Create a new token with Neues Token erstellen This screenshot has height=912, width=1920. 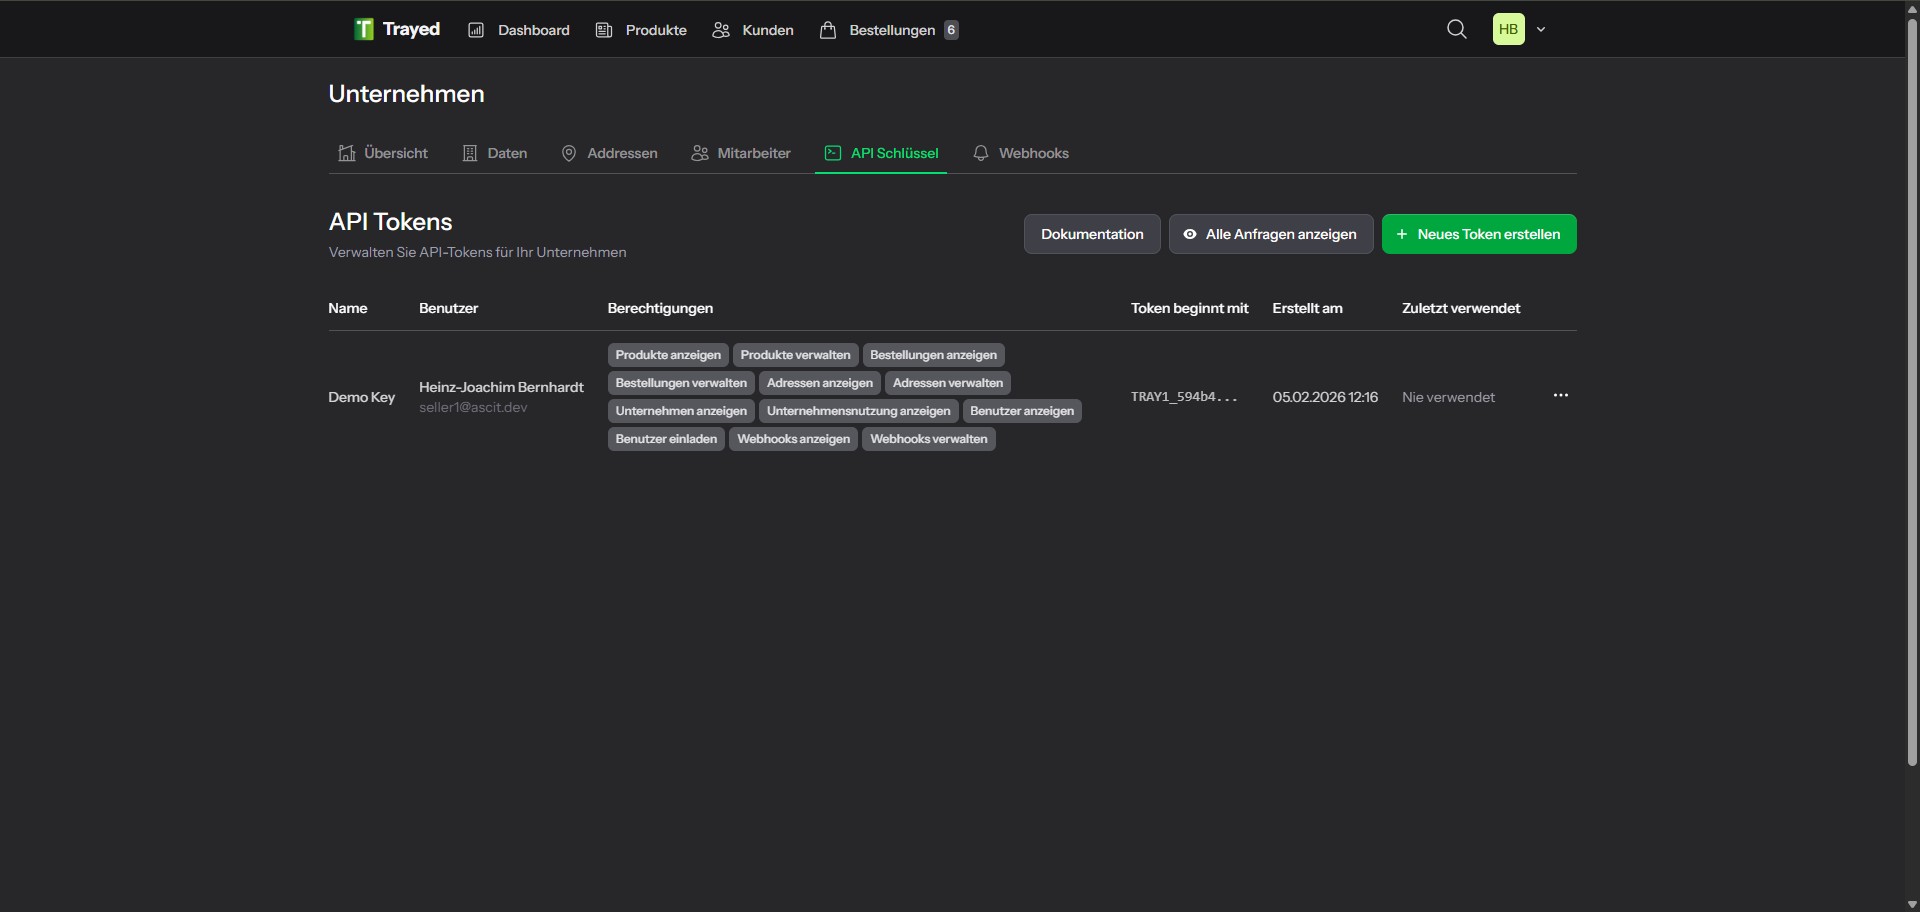[x=1479, y=233]
